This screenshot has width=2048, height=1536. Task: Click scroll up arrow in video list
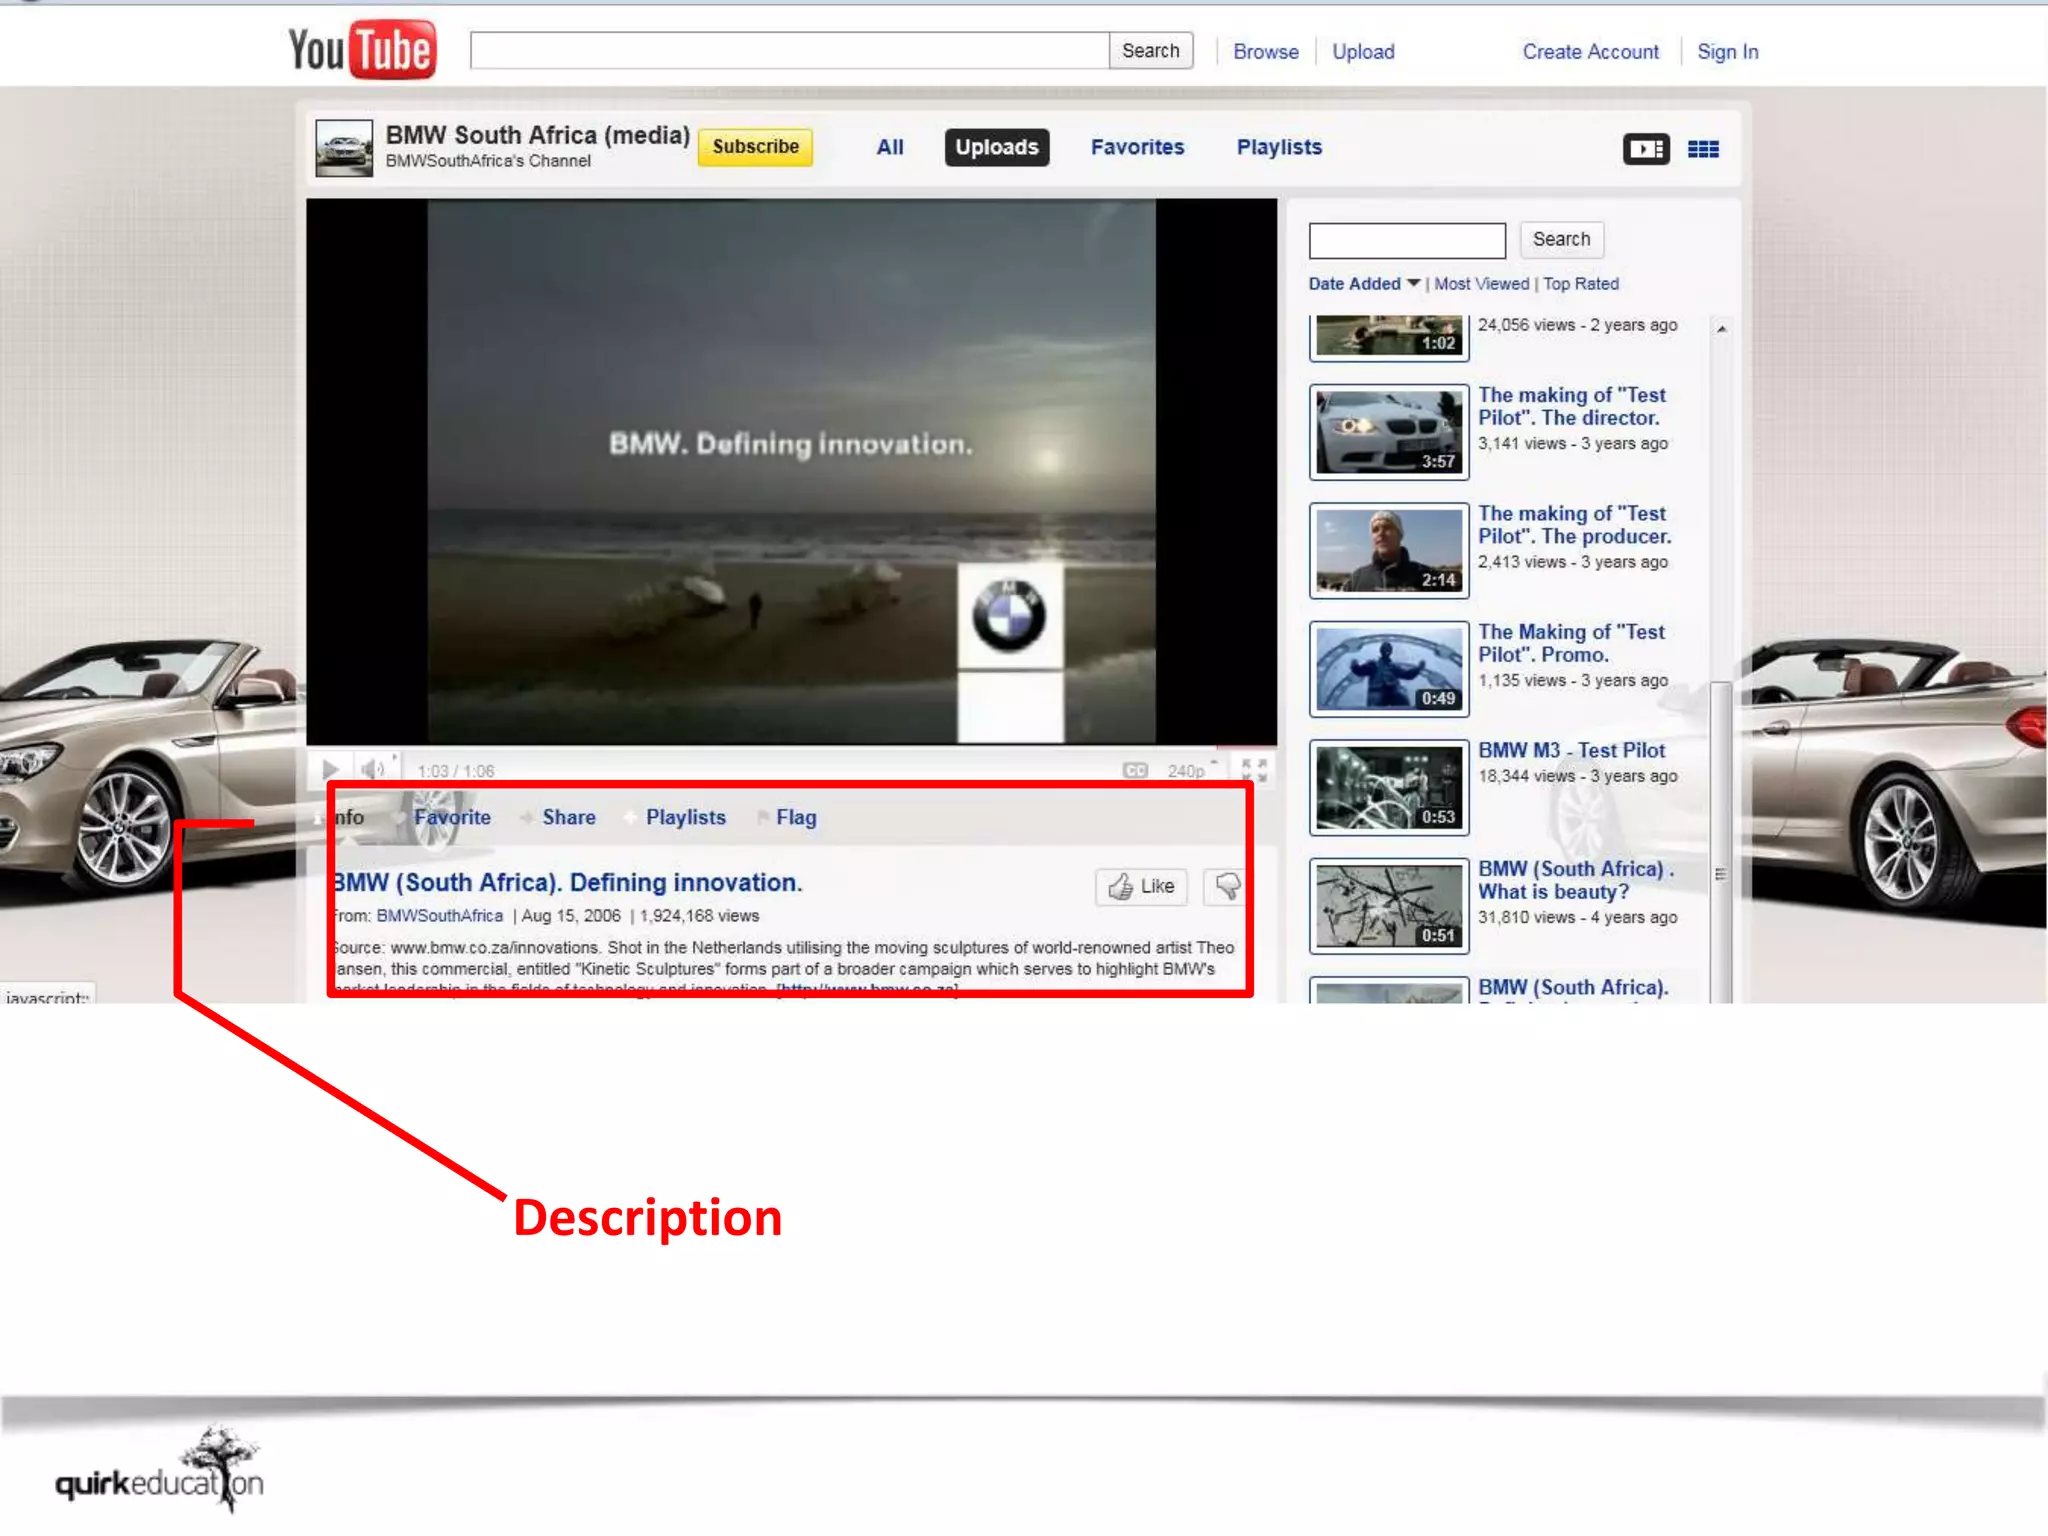(x=1721, y=328)
